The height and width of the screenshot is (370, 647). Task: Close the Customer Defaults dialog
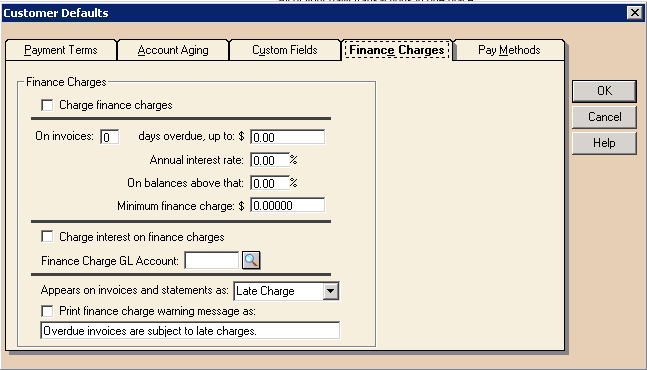point(635,13)
